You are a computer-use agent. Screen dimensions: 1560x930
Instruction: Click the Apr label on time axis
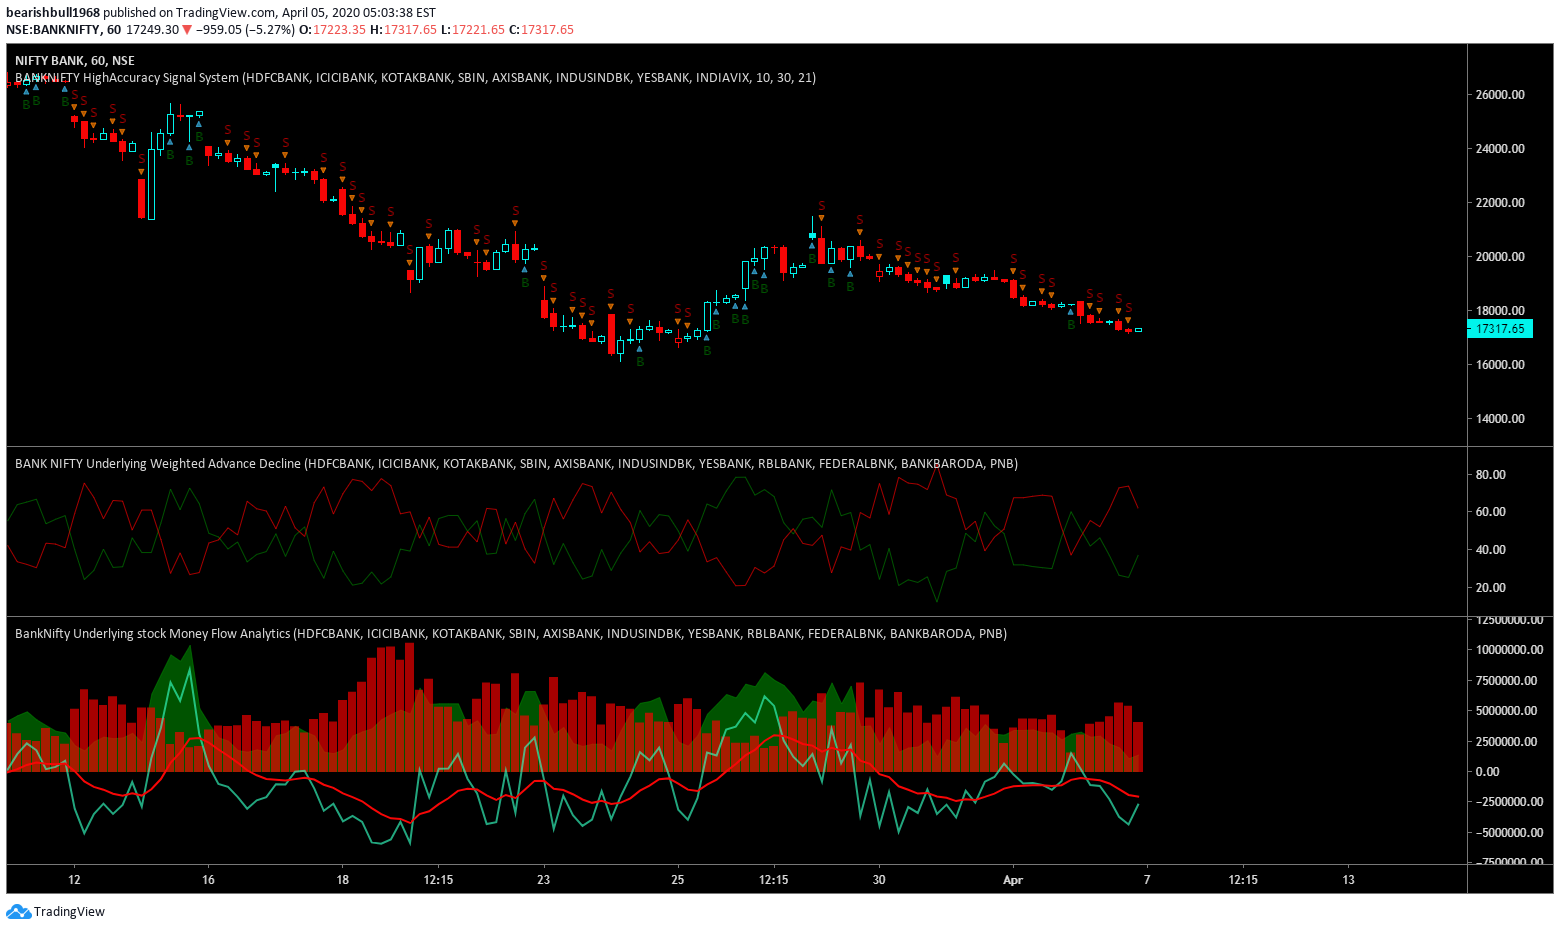(1013, 880)
